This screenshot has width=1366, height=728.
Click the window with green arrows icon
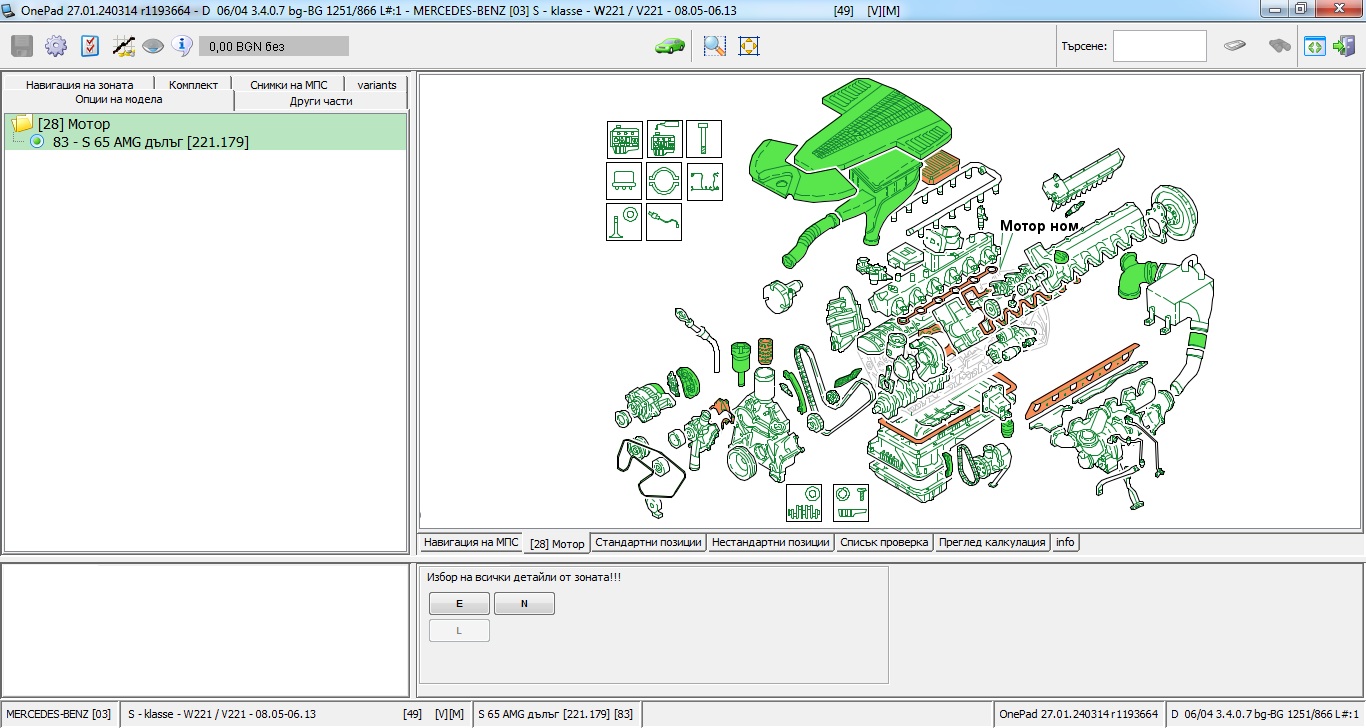tap(1314, 46)
